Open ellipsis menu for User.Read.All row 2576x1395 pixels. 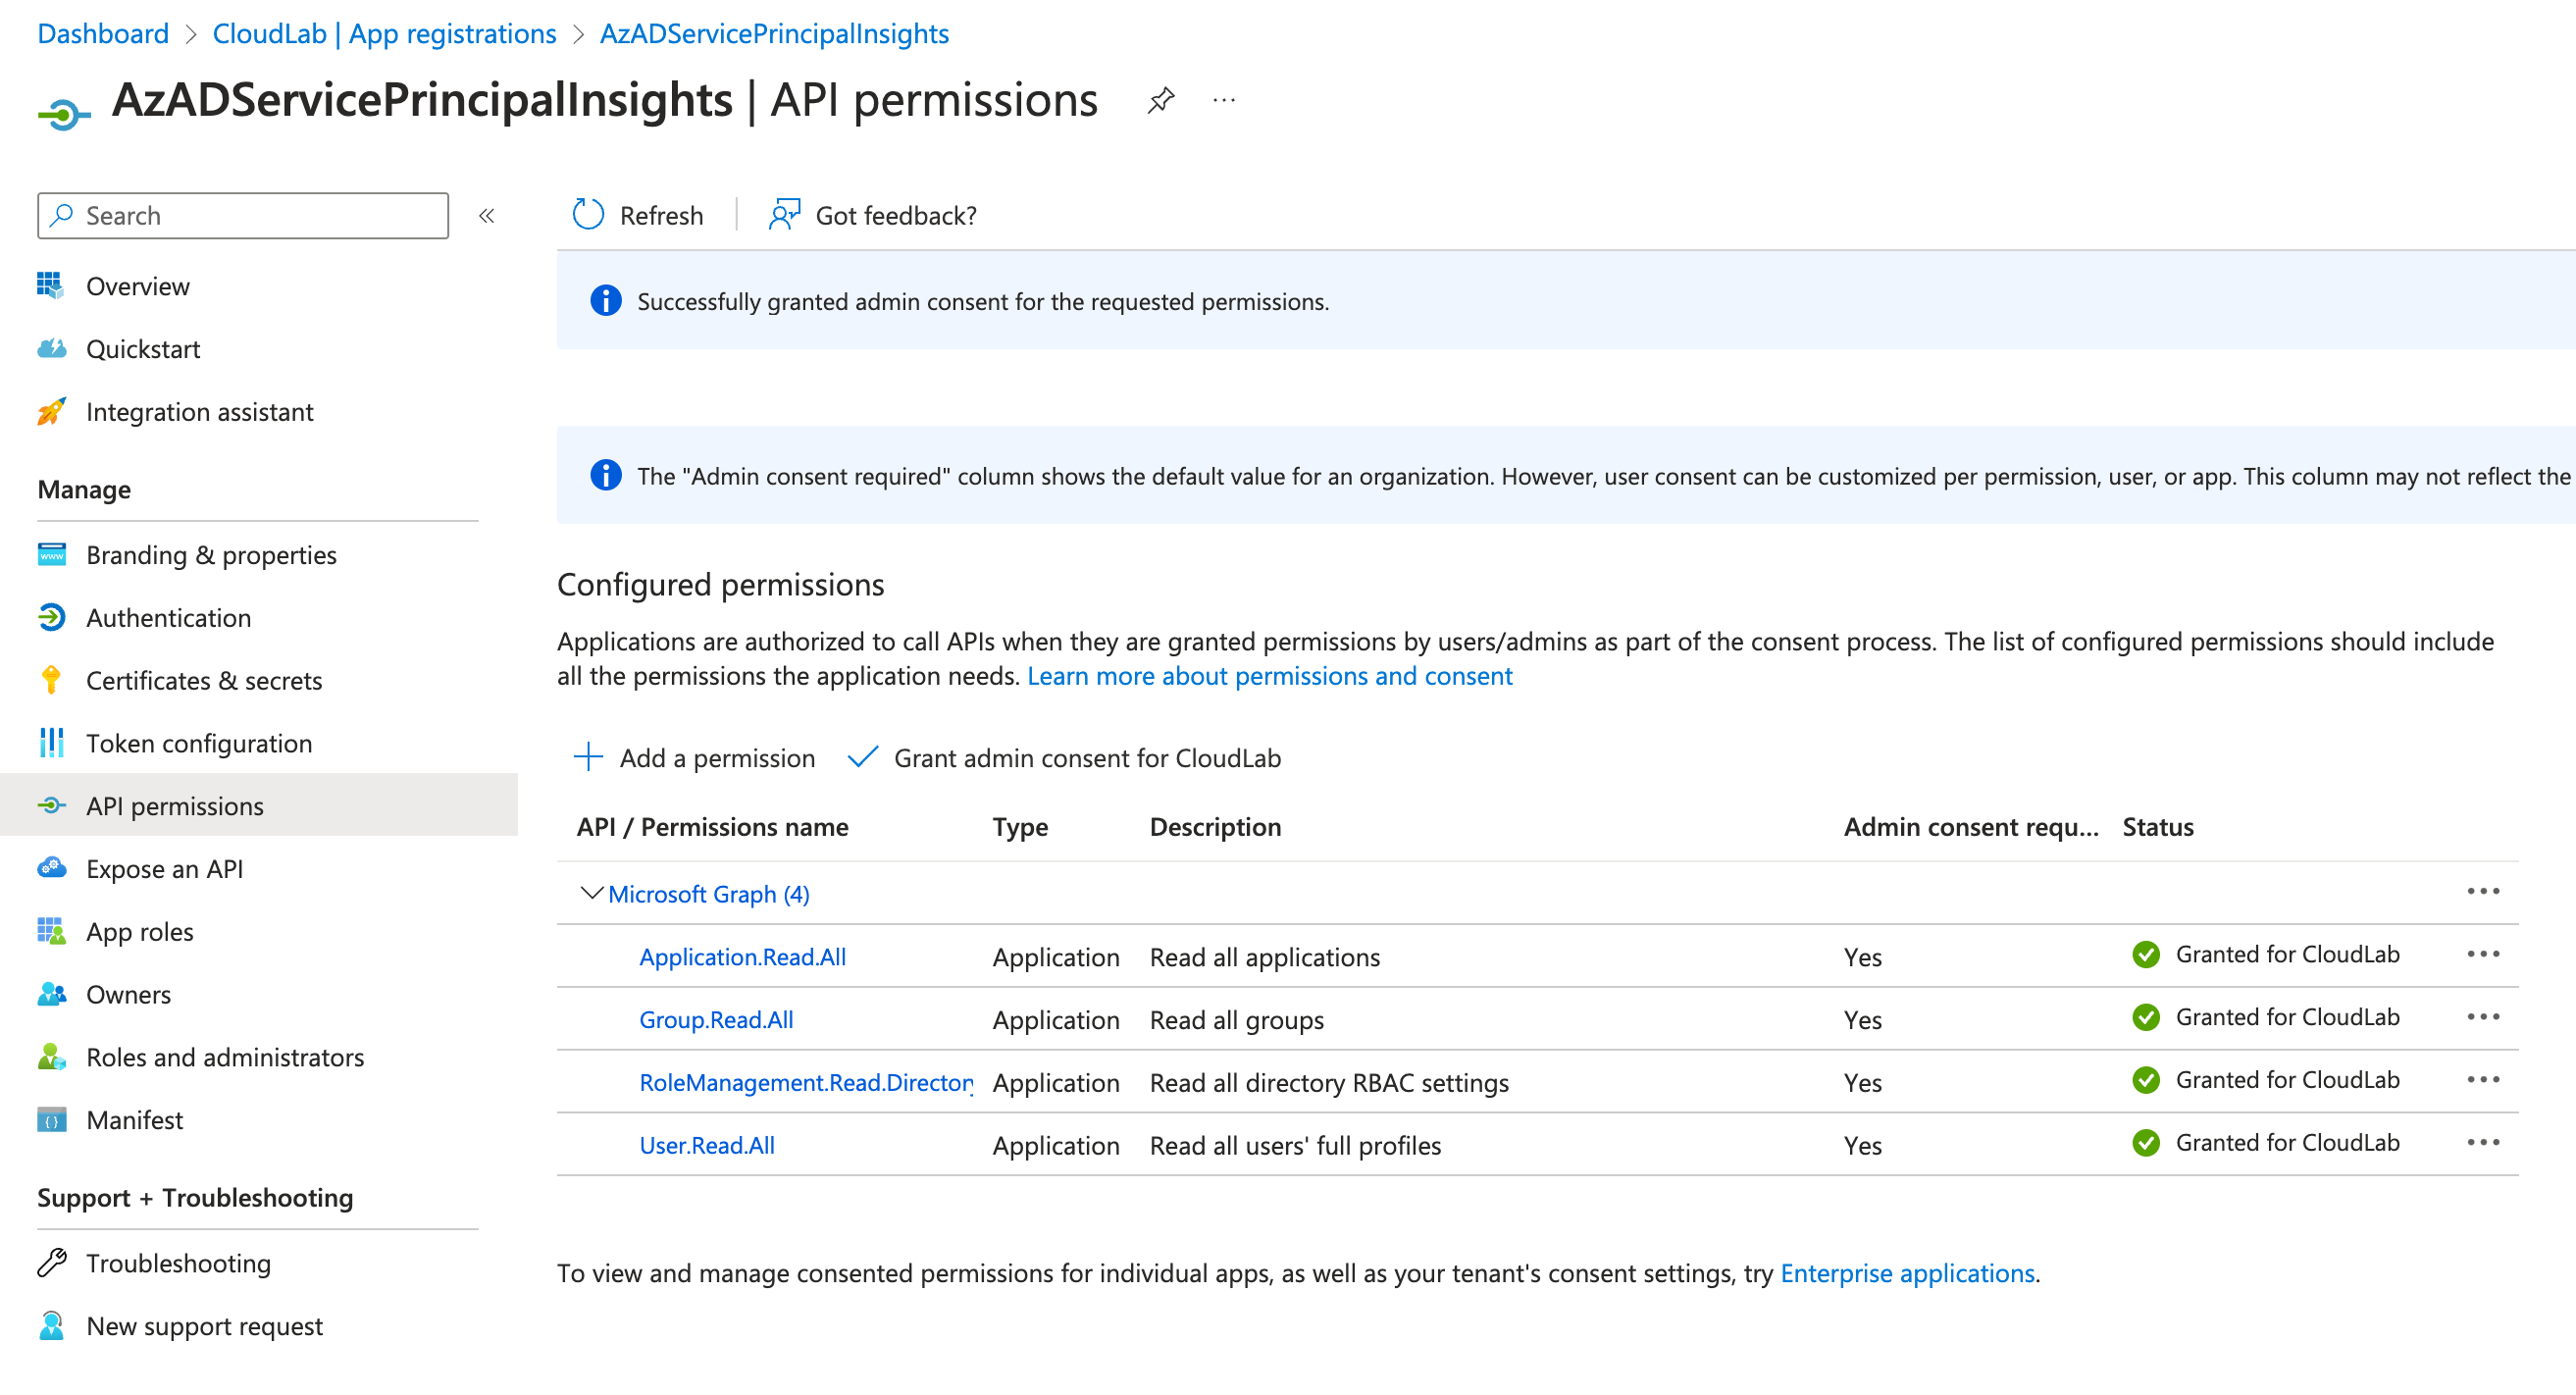(x=2482, y=1143)
